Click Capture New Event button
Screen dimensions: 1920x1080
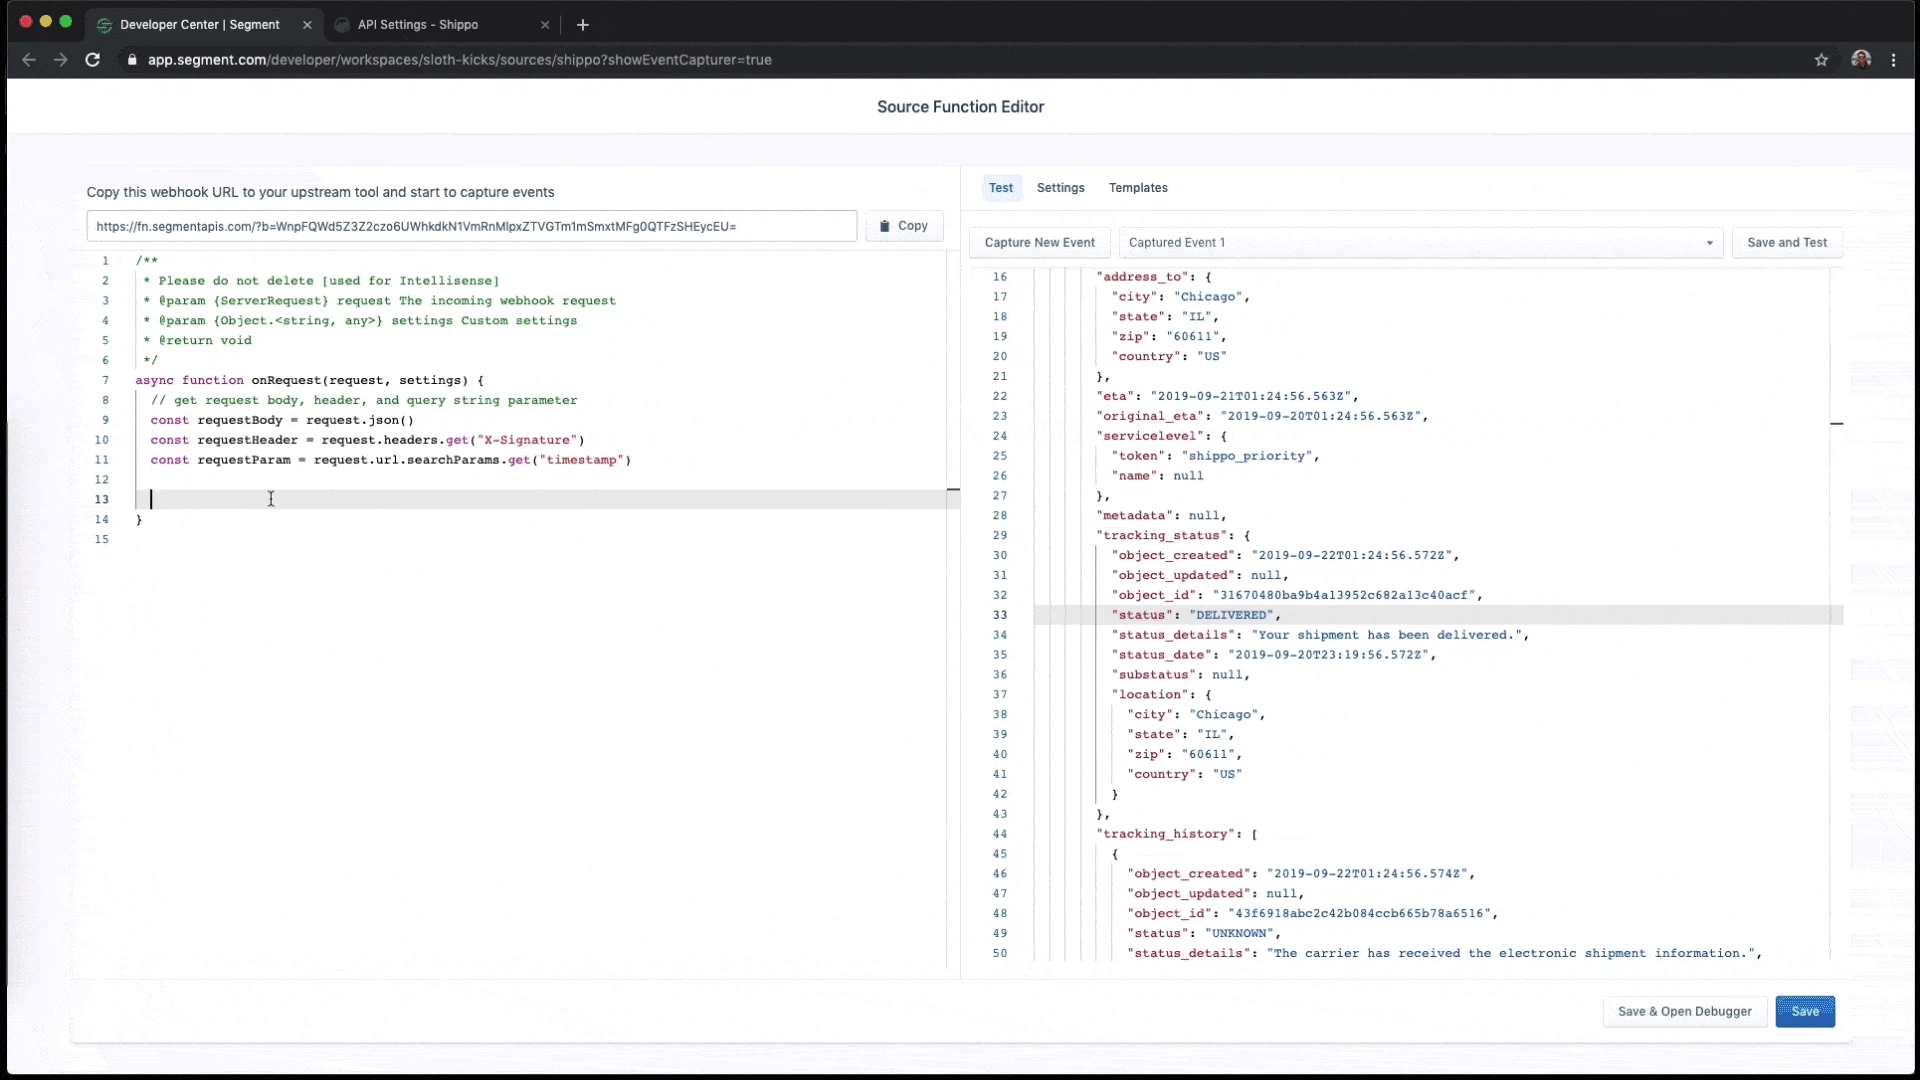[1039, 243]
